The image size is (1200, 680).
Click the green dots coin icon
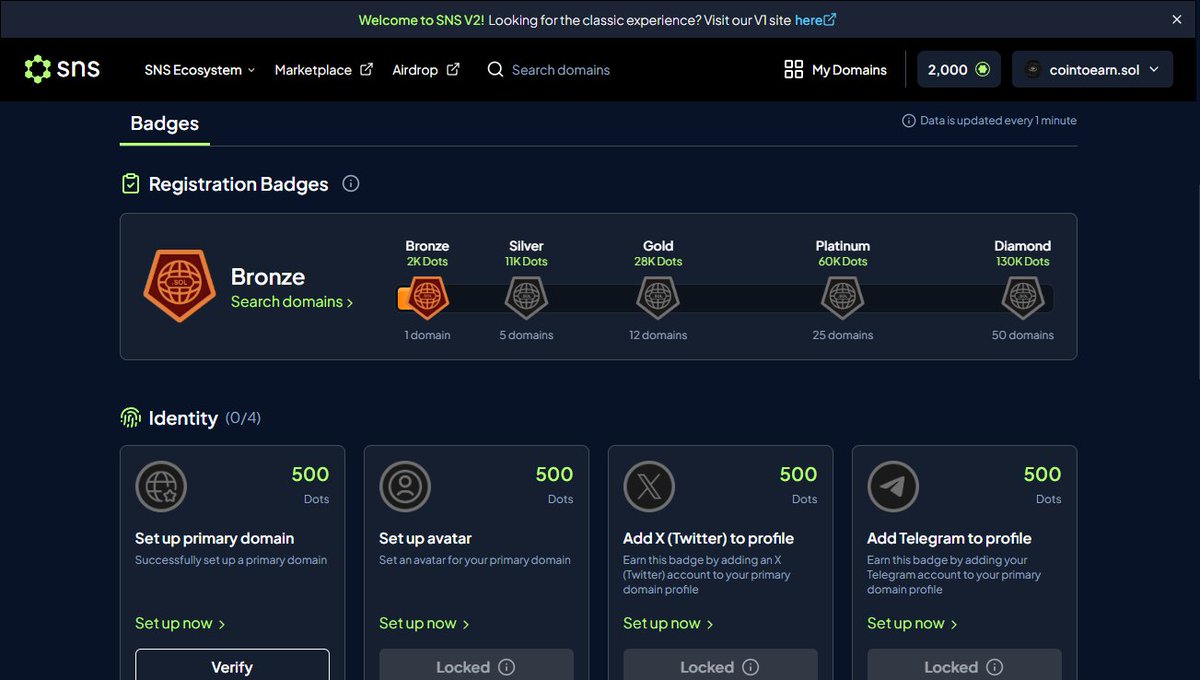982,69
